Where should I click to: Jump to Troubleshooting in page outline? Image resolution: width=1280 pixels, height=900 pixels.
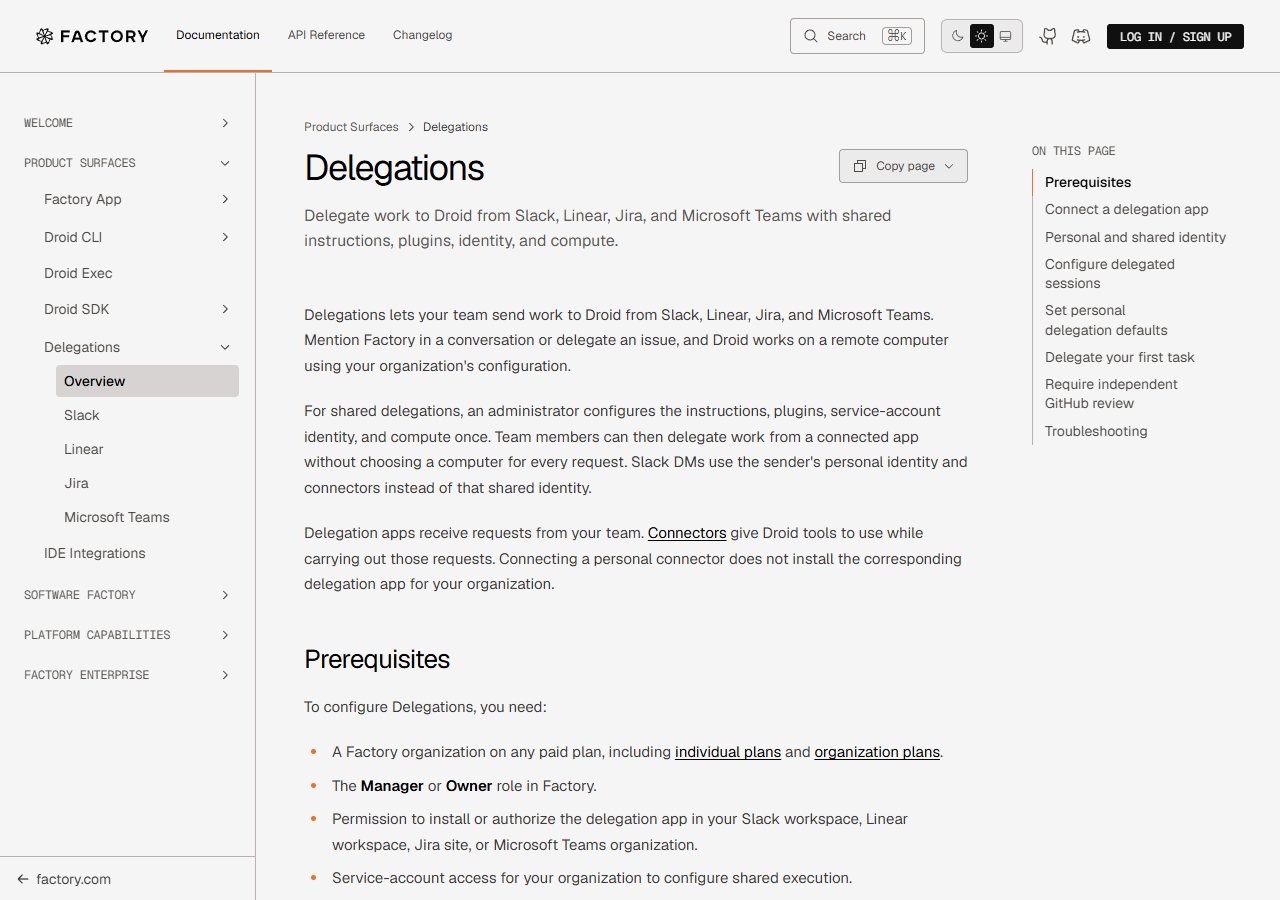(1096, 431)
